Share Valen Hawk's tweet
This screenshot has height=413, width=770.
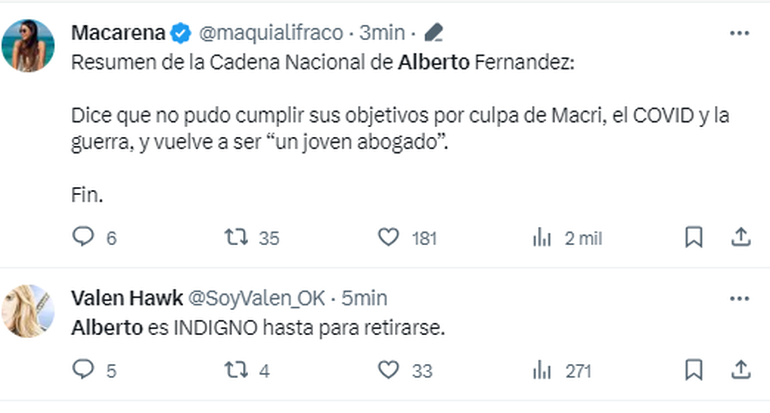[x=740, y=370]
